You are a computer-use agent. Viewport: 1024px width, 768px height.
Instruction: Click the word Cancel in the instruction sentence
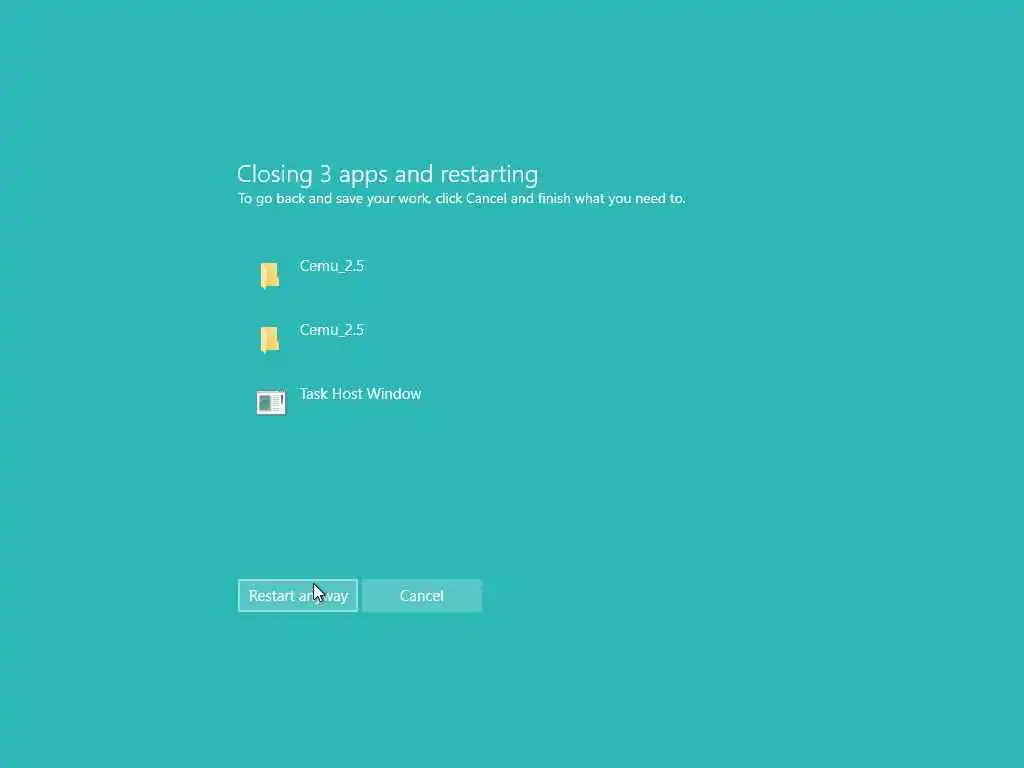tap(486, 199)
